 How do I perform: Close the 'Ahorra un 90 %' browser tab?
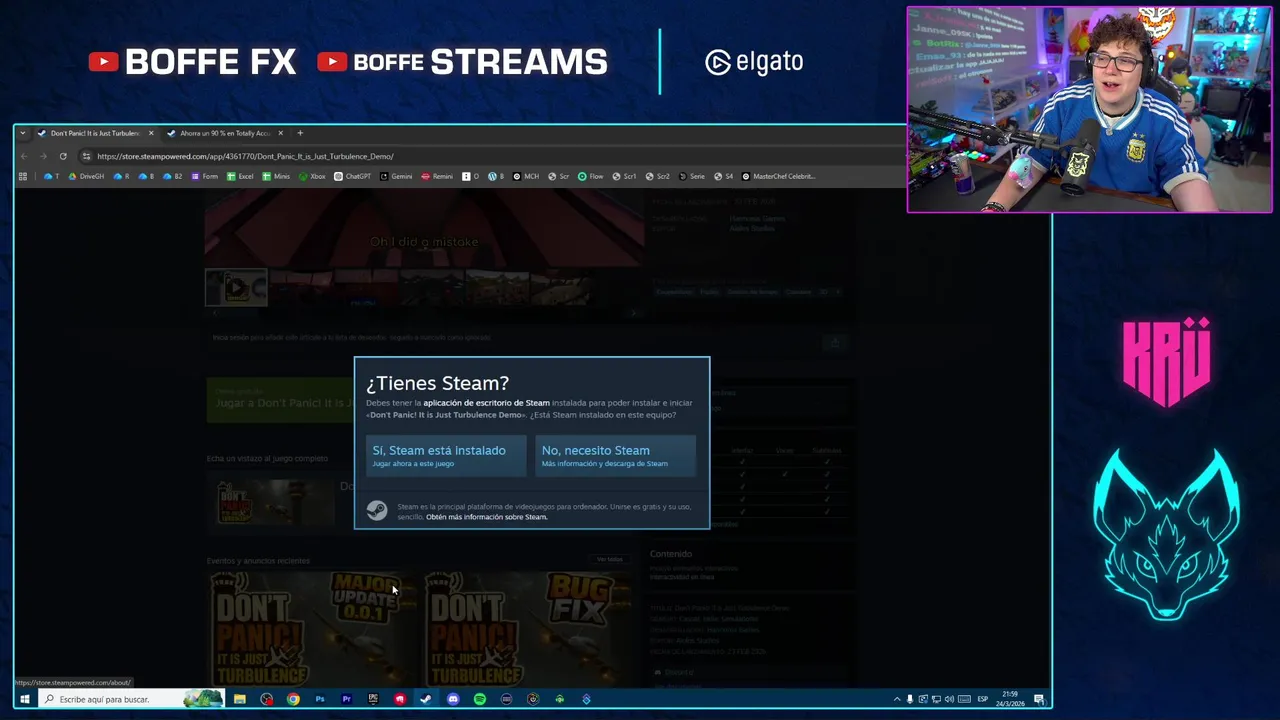point(280,133)
